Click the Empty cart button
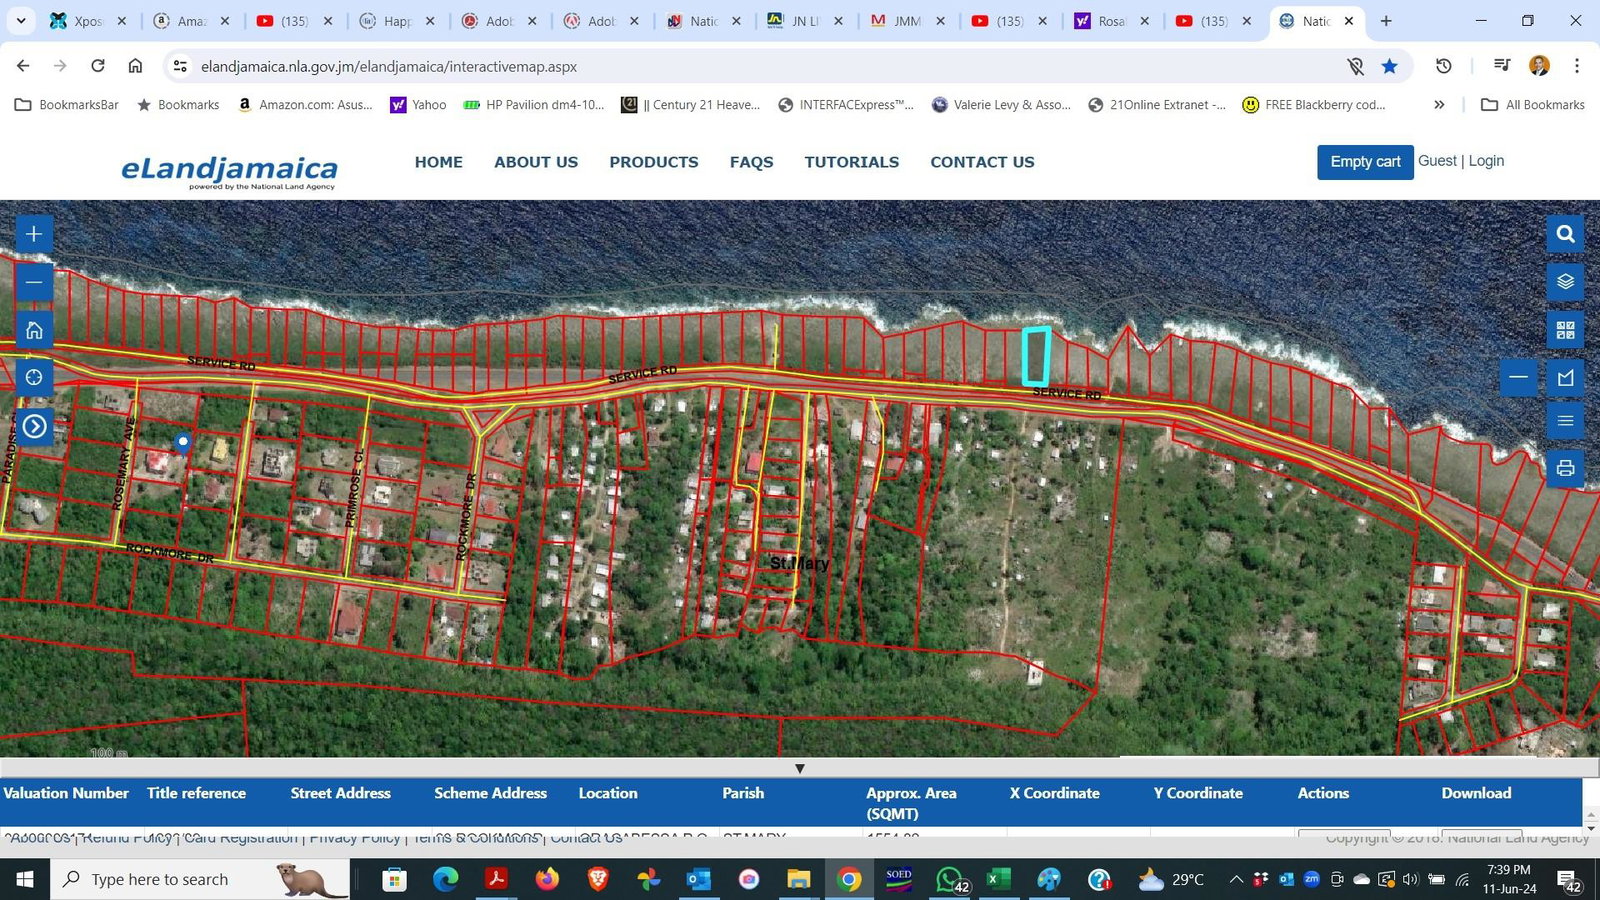Viewport: 1600px width, 900px height. pyautogui.click(x=1365, y=161)
